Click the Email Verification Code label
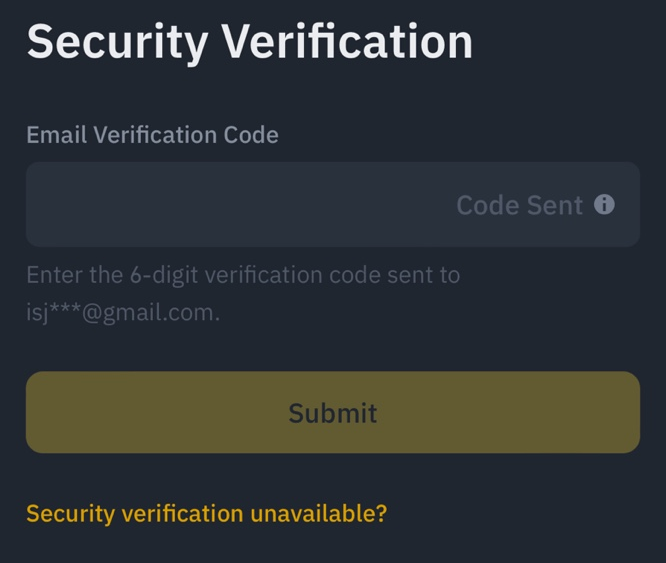666x563 pixels. (152, 135)
